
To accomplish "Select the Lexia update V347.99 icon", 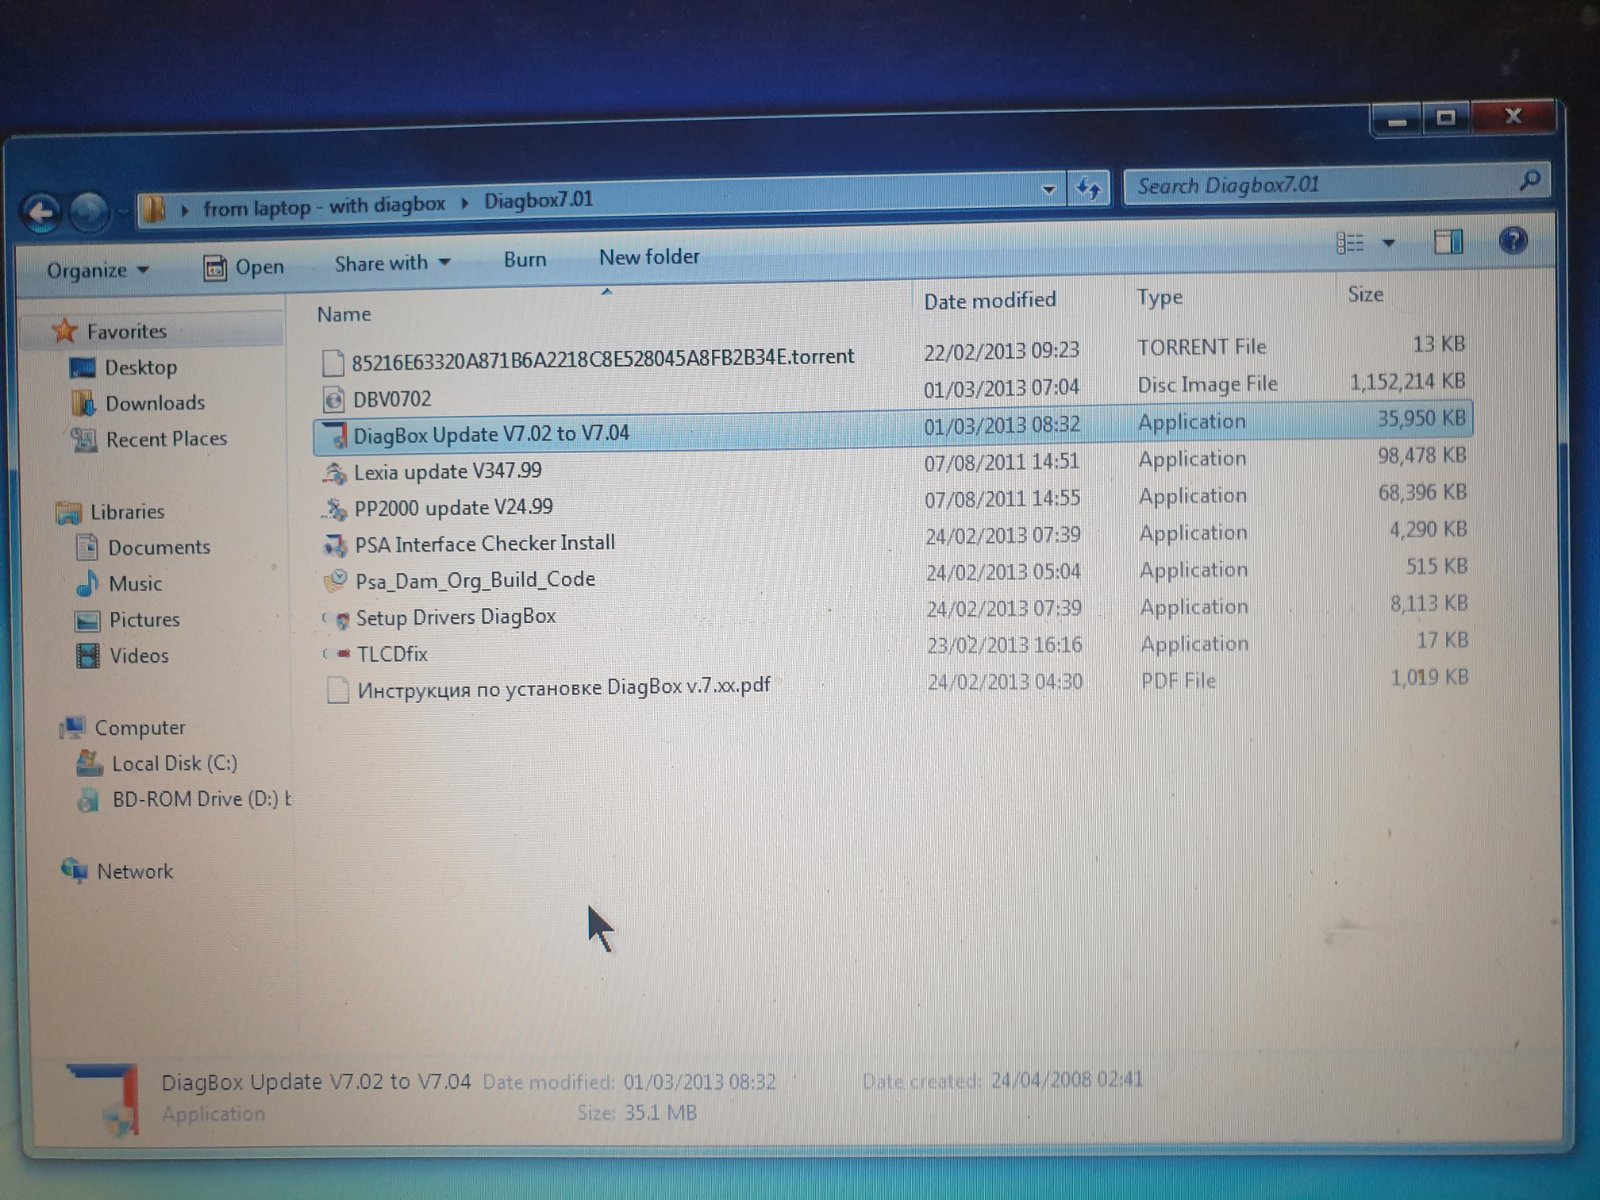I will [335, 472].
